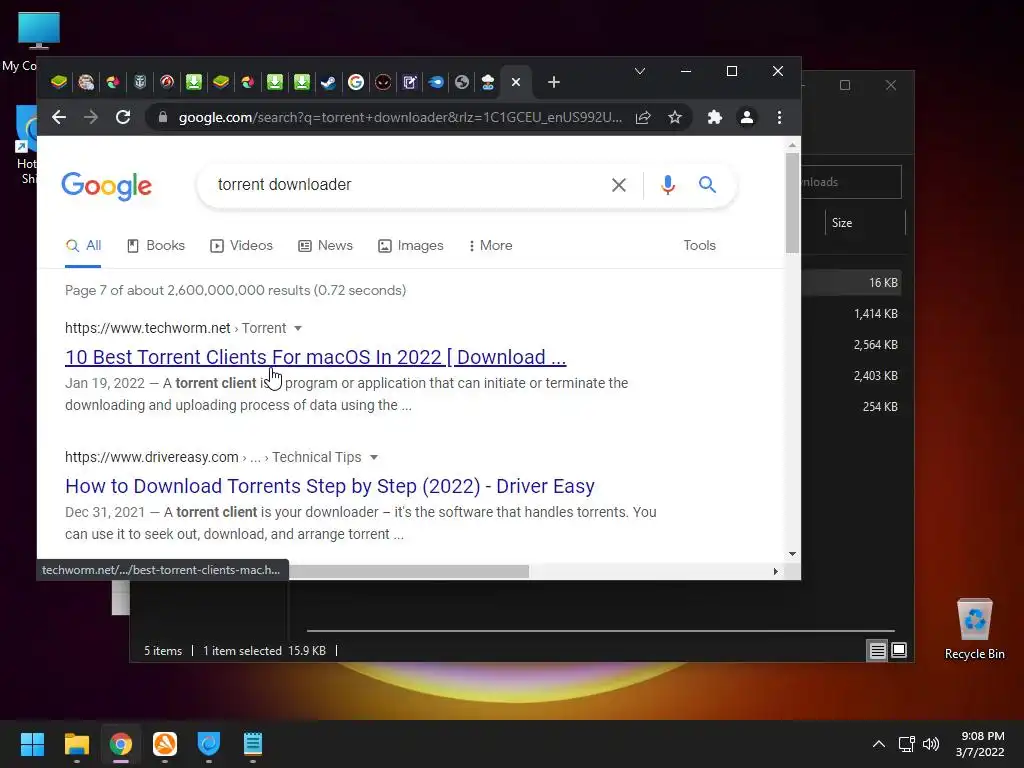The image size is (1024, 768).
Task: Reload the Google search page
Action: pos(123,118)
